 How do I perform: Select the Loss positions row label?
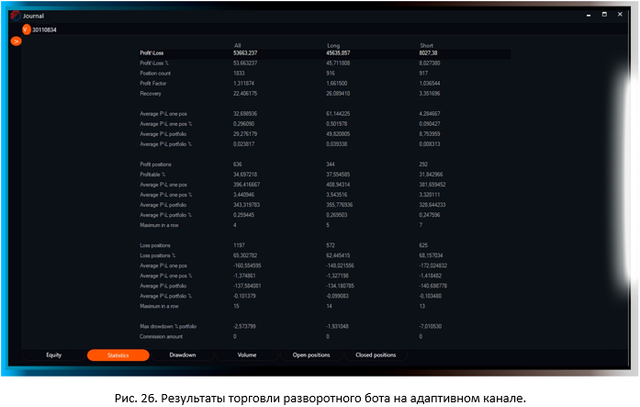(x=155, y=245)
